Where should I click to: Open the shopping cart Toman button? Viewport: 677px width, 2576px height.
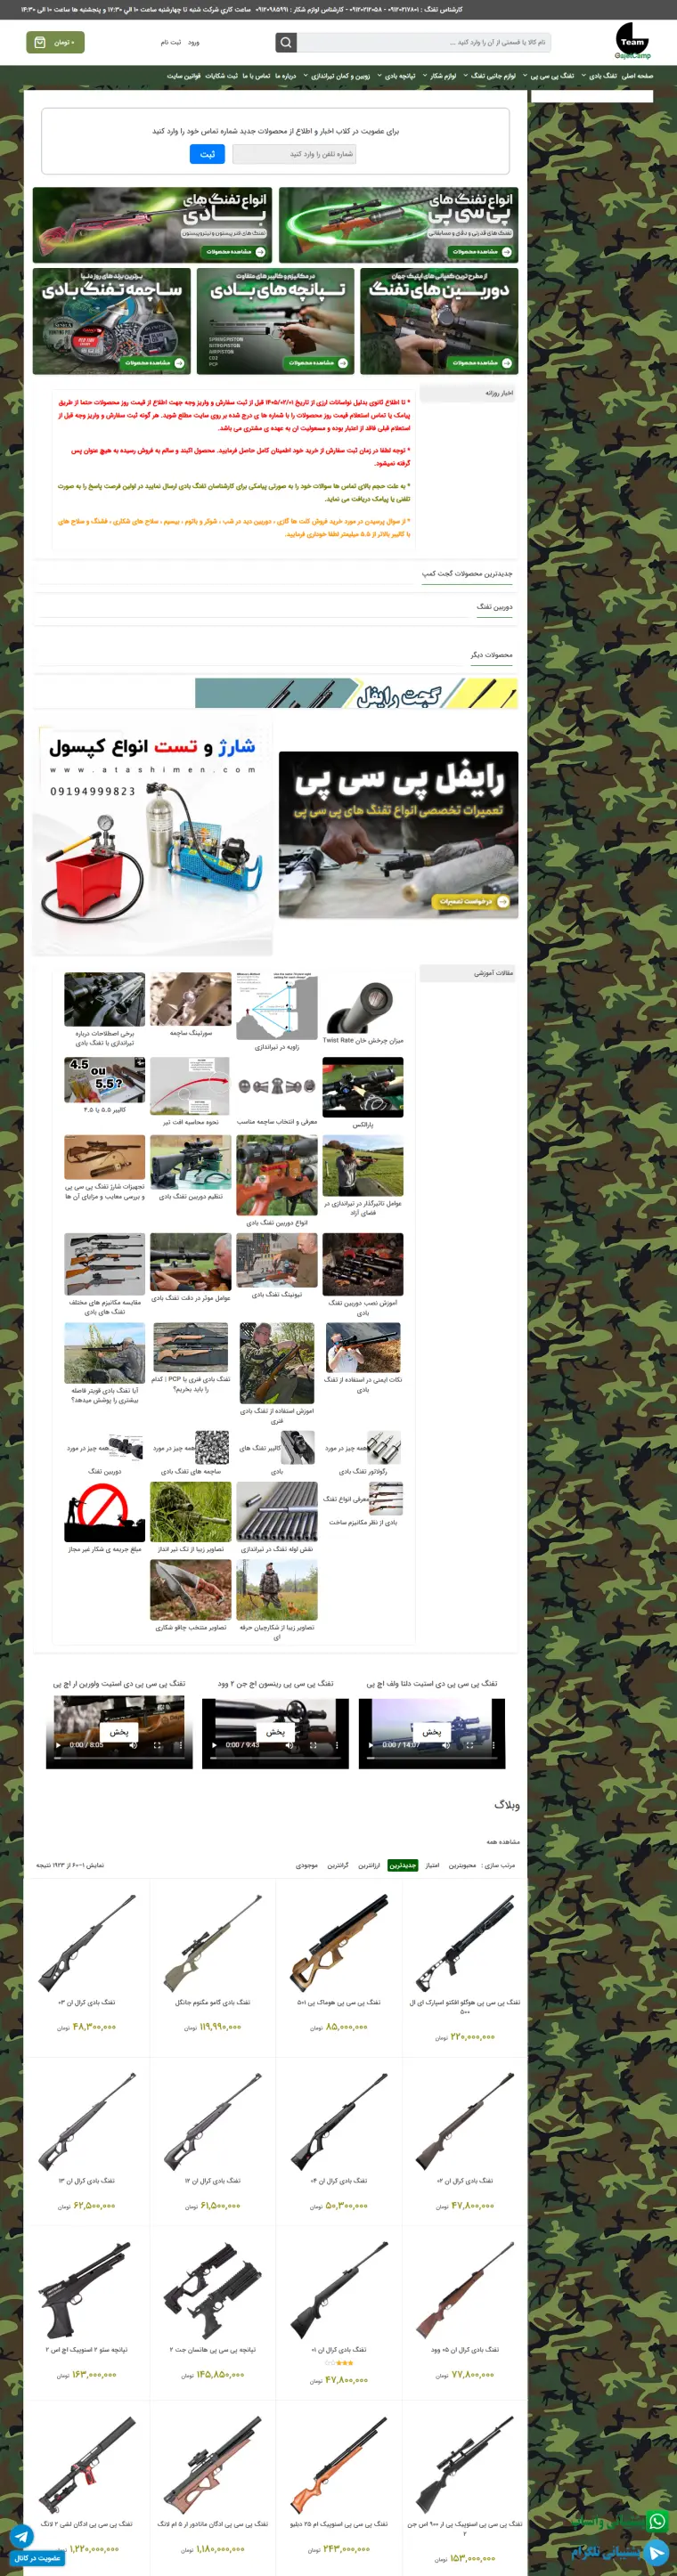[55, 42]
